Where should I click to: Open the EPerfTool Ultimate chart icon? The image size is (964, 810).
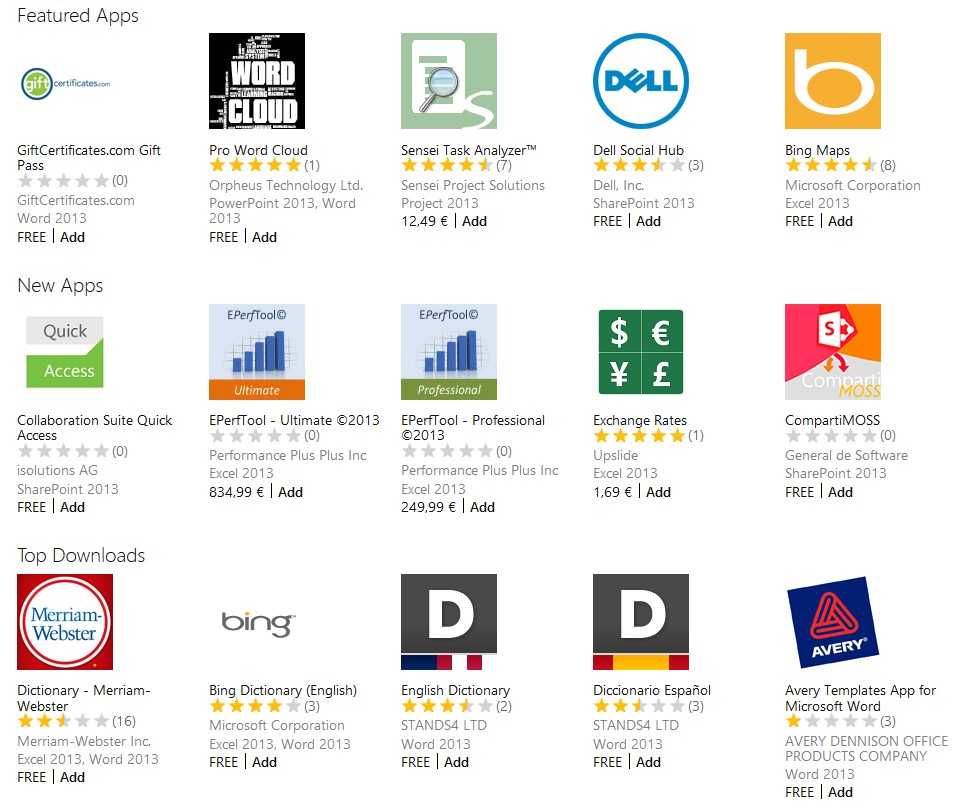coord(257,352)
